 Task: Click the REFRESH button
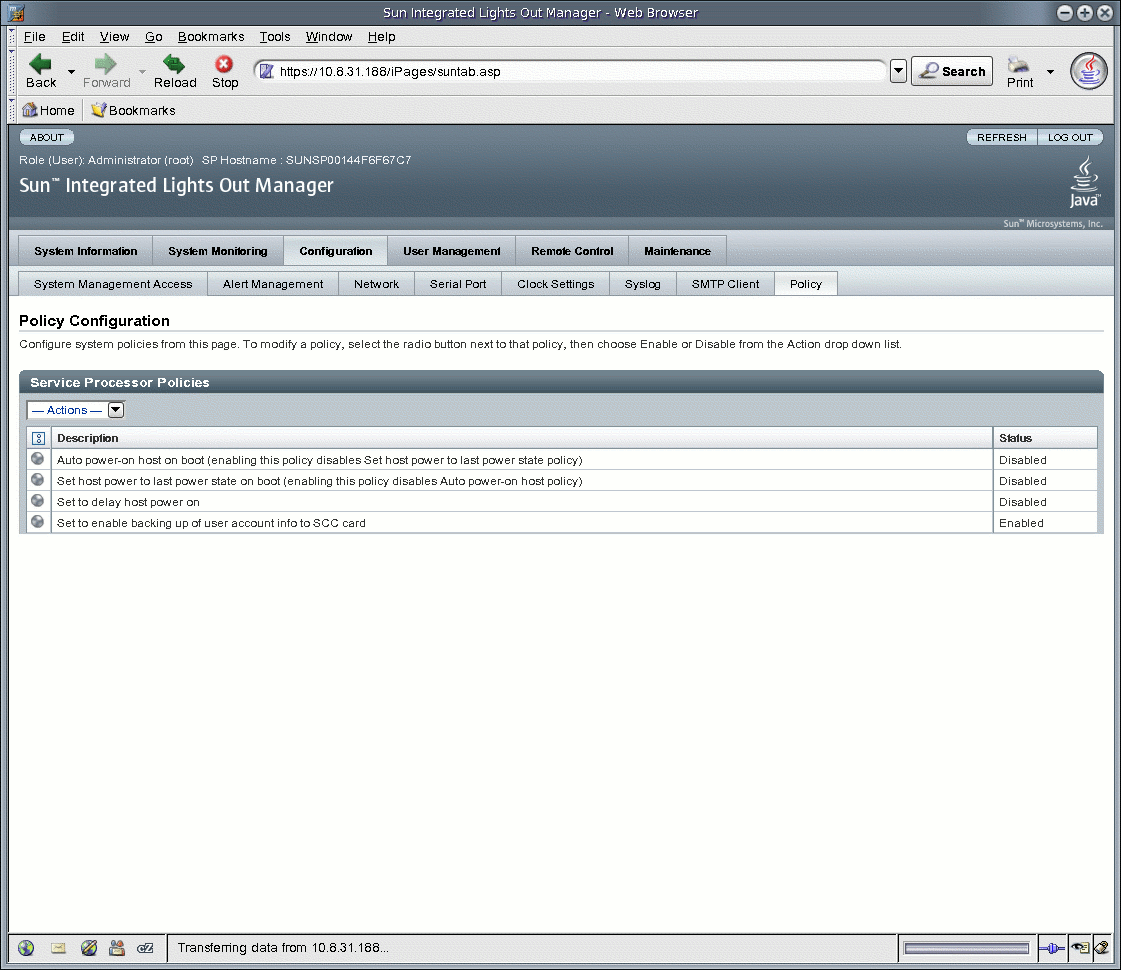(x=1002, y=137)
